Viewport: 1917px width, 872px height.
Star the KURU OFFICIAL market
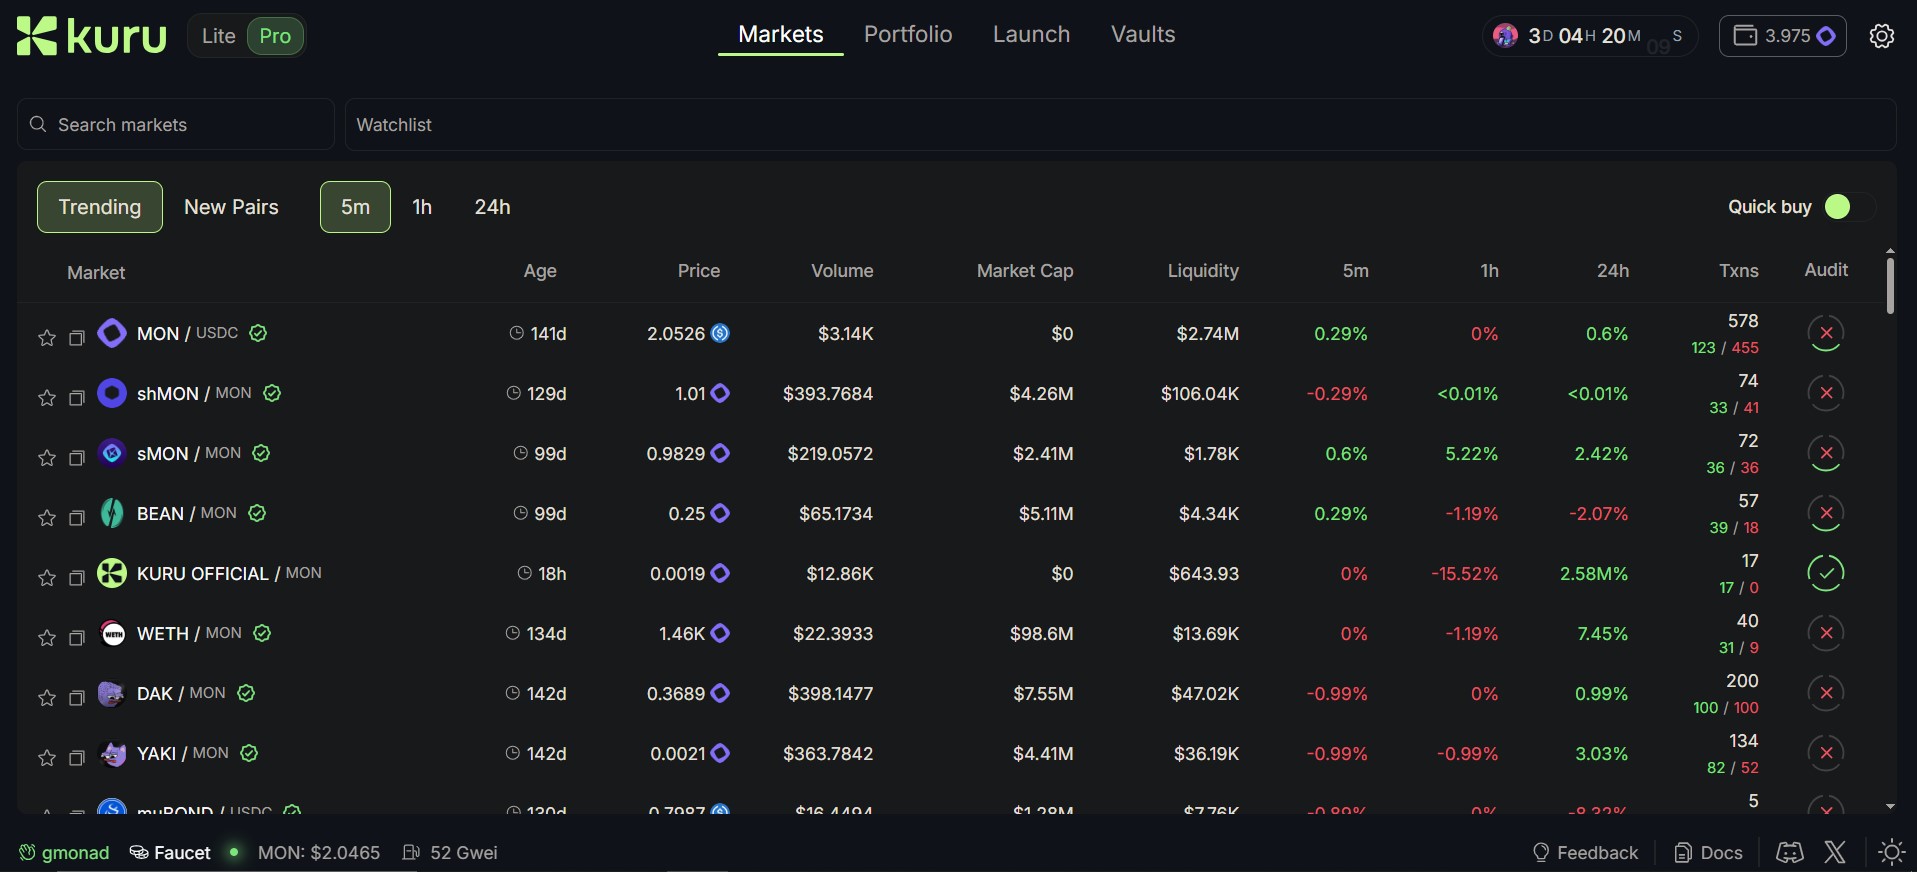(x=46, y=578)
